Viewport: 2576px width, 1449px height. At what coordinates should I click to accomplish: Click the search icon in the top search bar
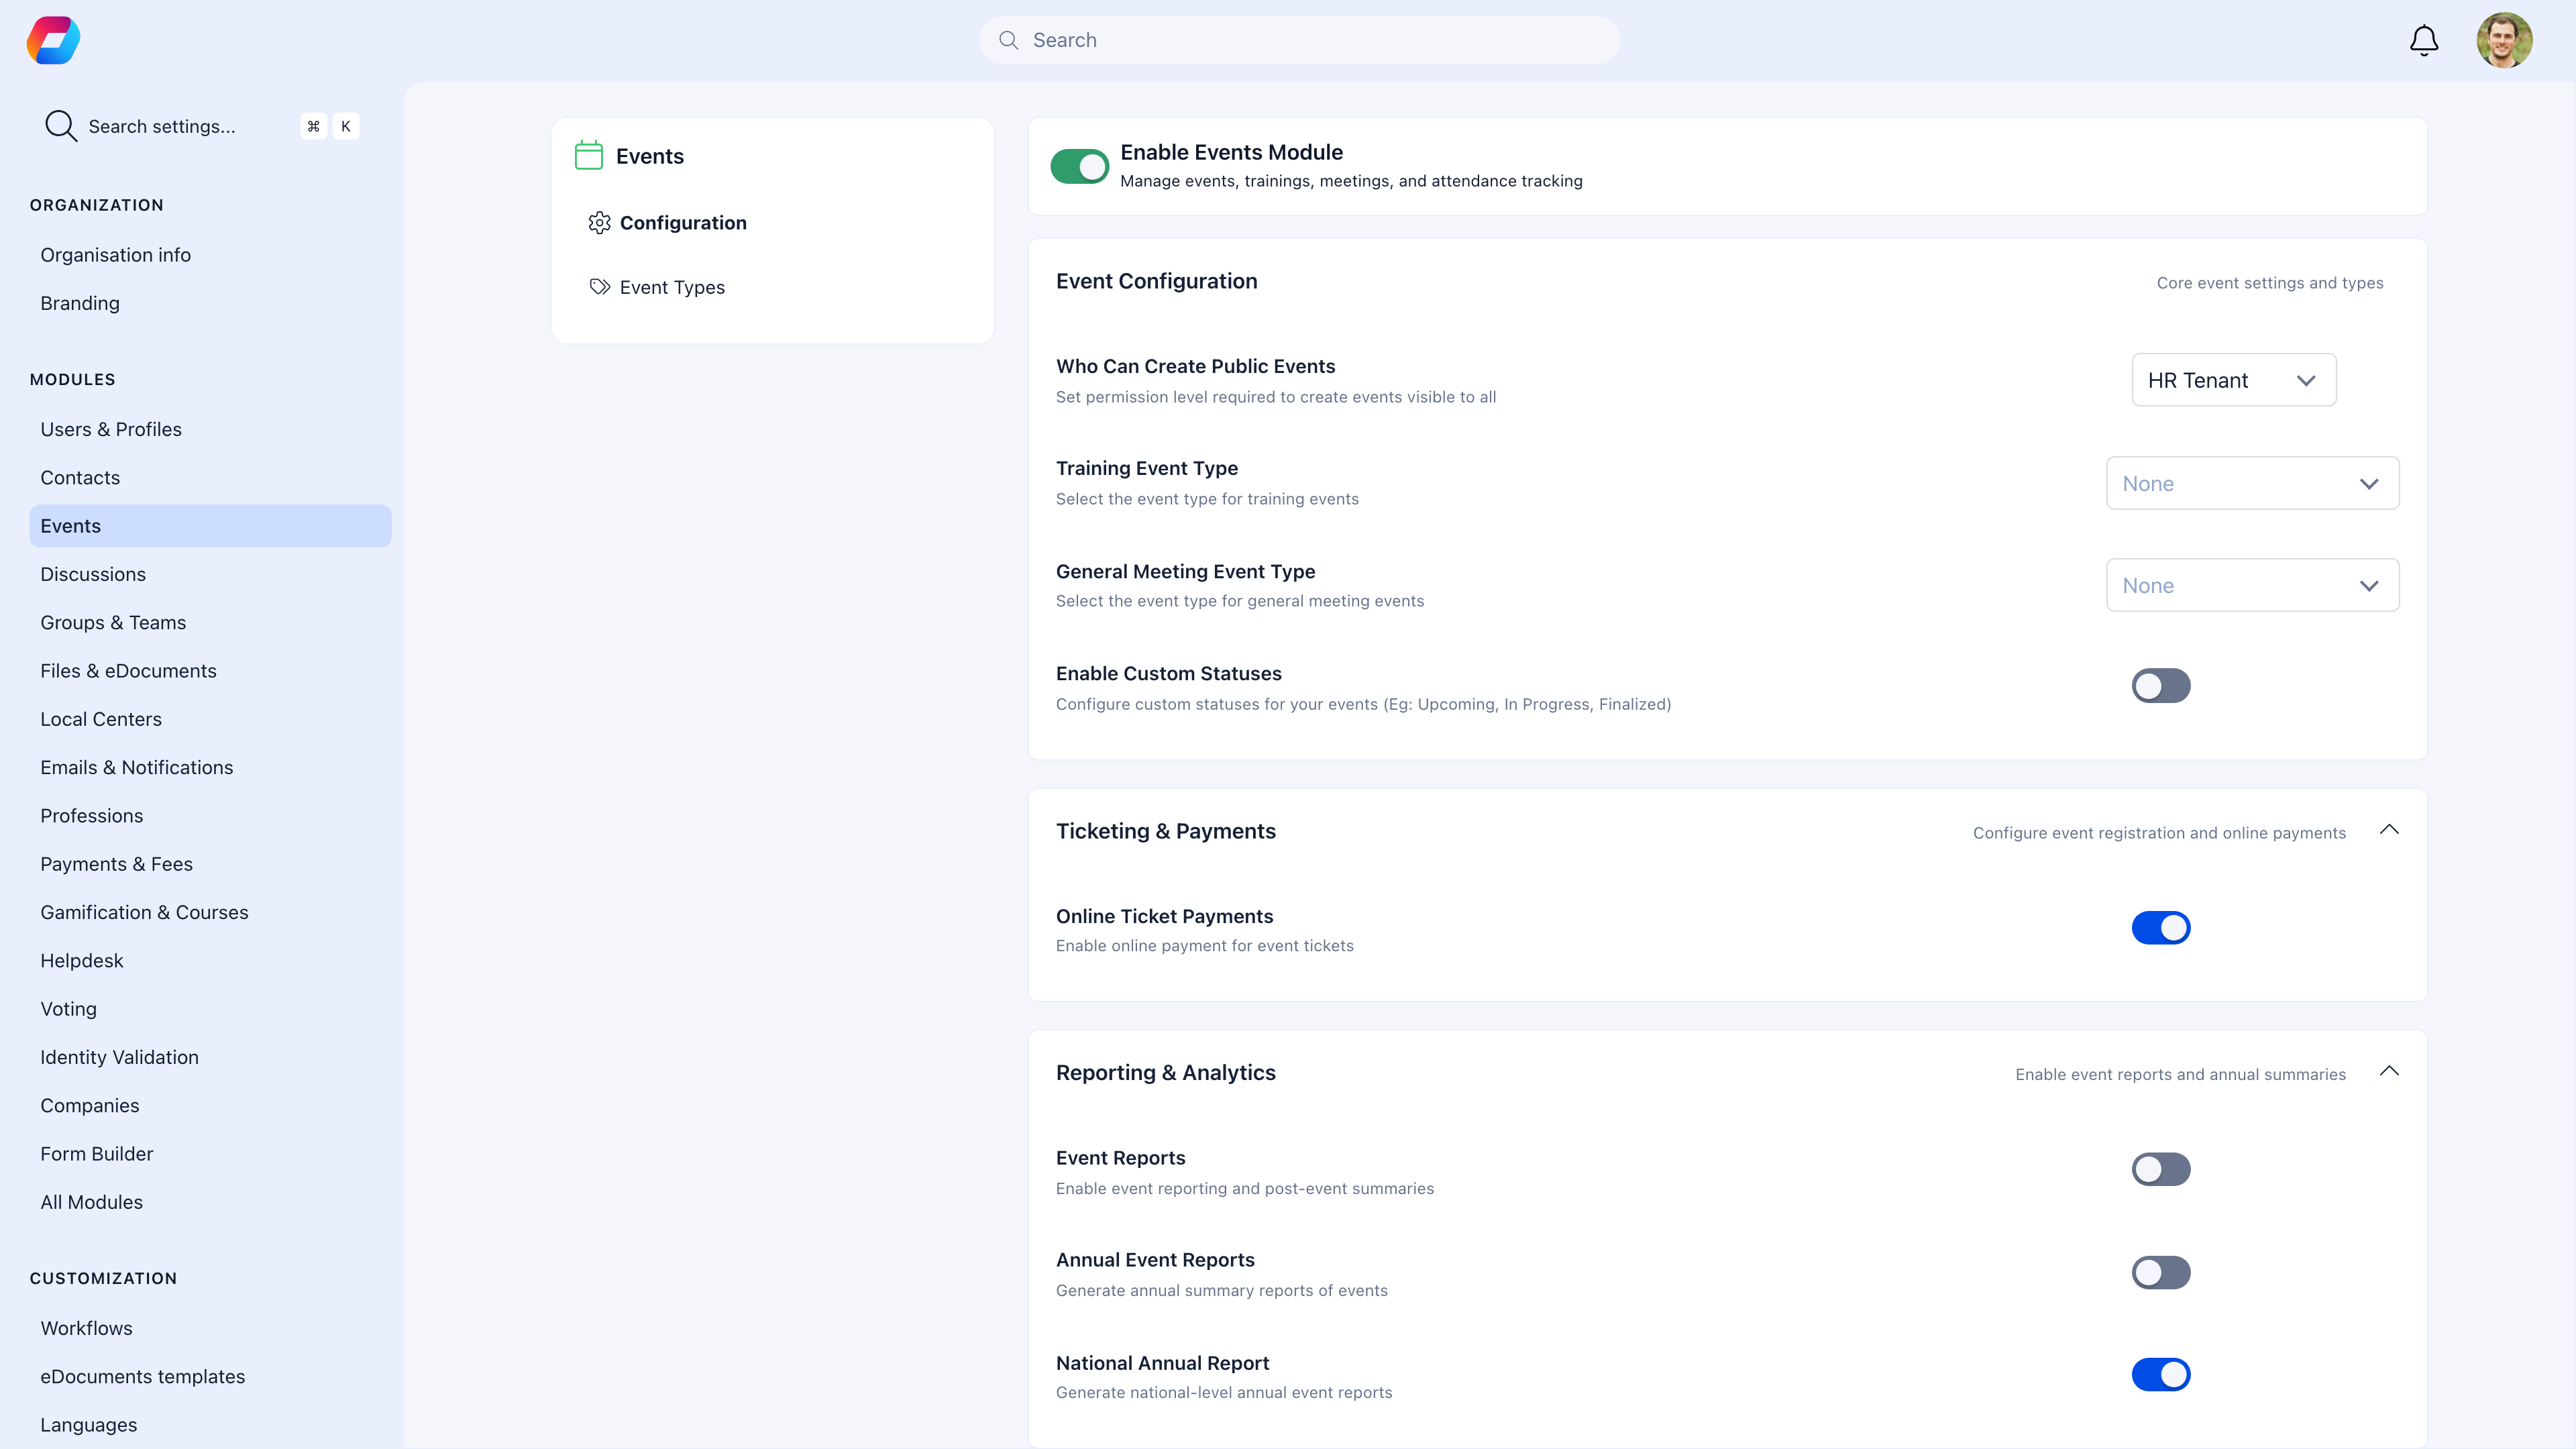tap(1009, 40)
